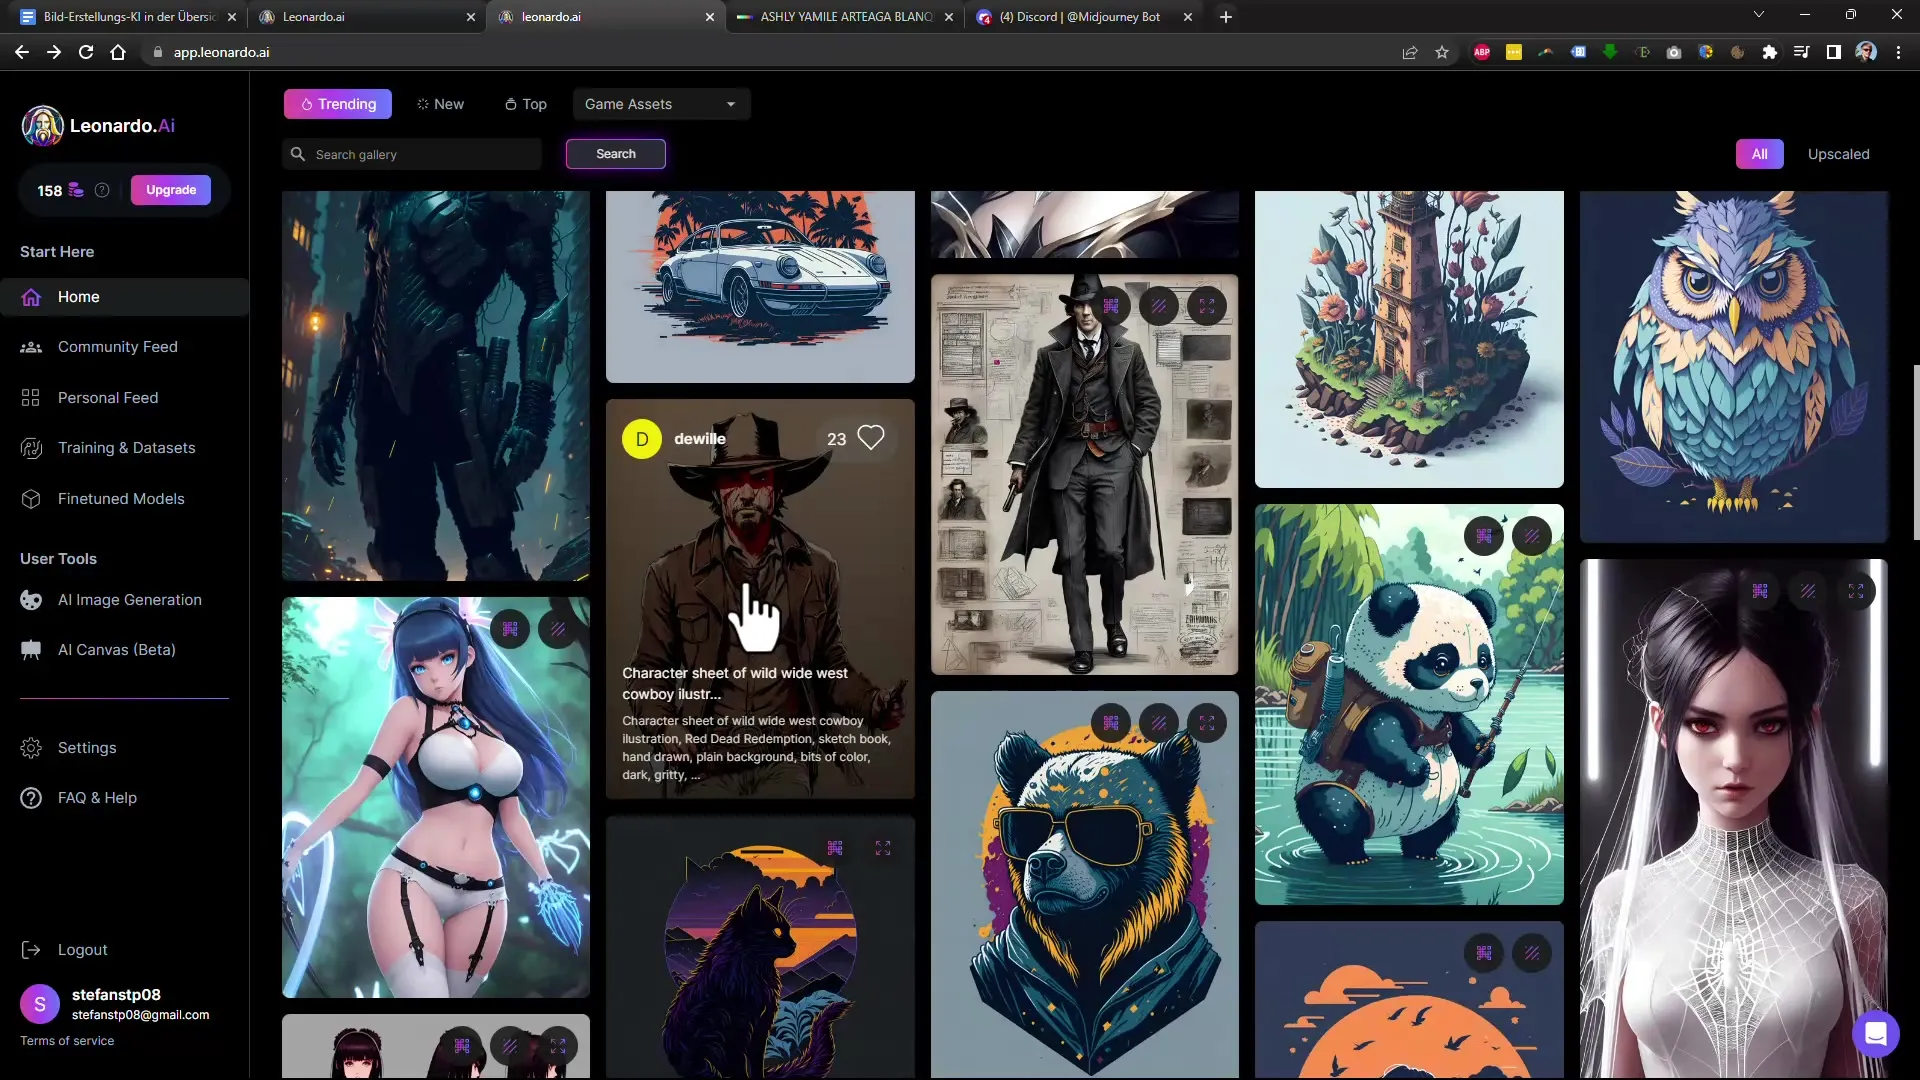Click the token info question mark icon

point(102,190)
